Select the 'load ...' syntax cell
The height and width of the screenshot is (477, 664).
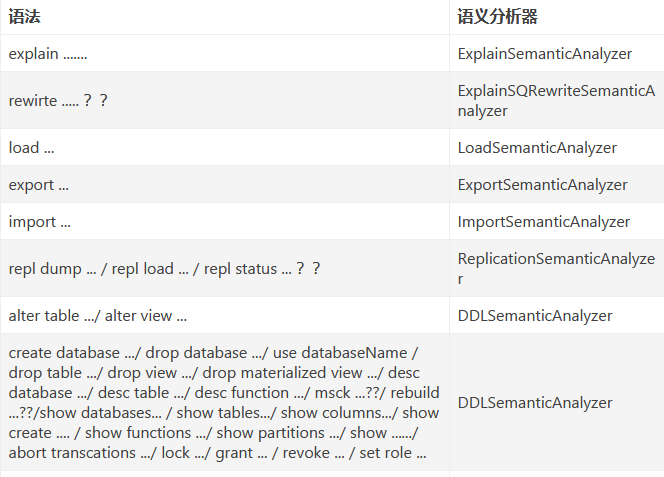[31, 148]
